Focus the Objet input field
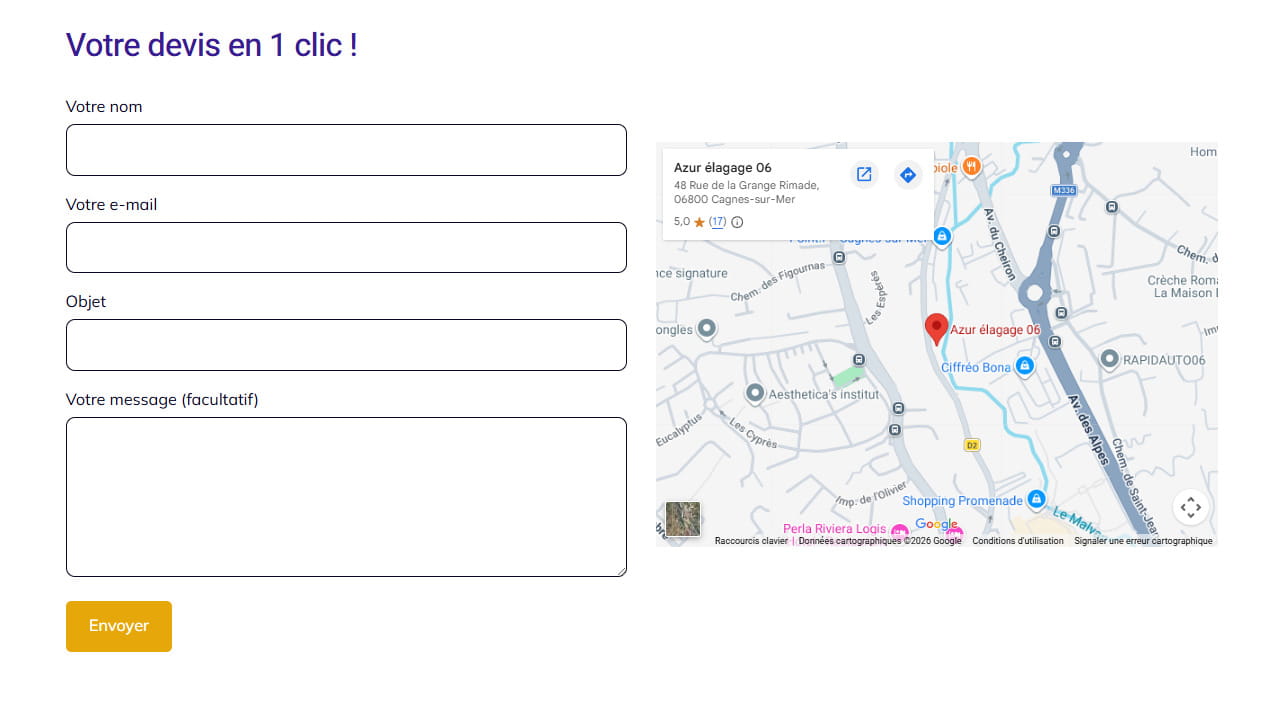Screen dimensions: 1269x701 [x=346, y=345]
